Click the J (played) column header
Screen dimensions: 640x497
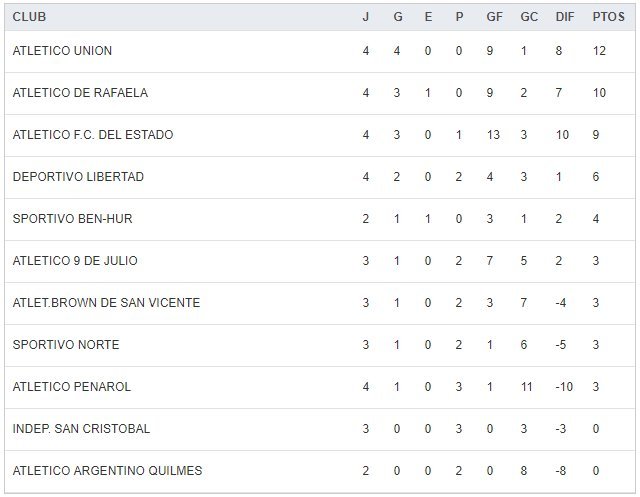tap(366, 17)
